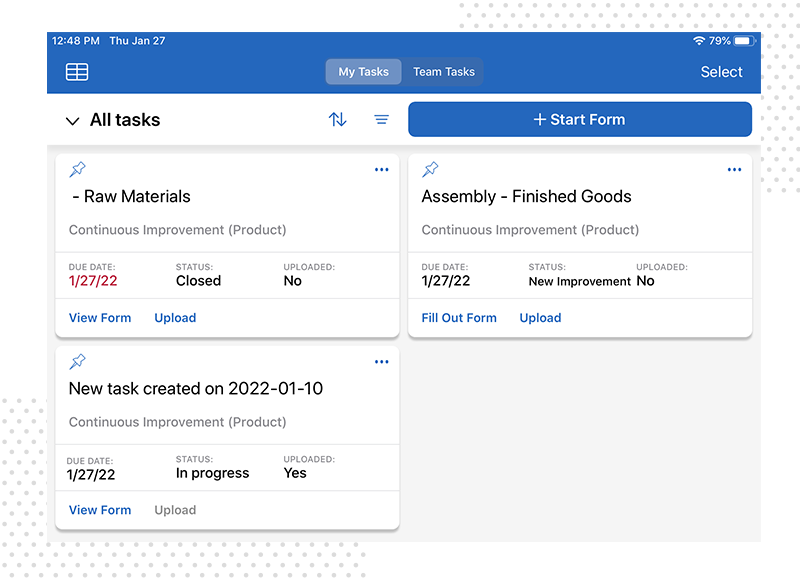Tap Select in the top bar

(x=721, y=72)
